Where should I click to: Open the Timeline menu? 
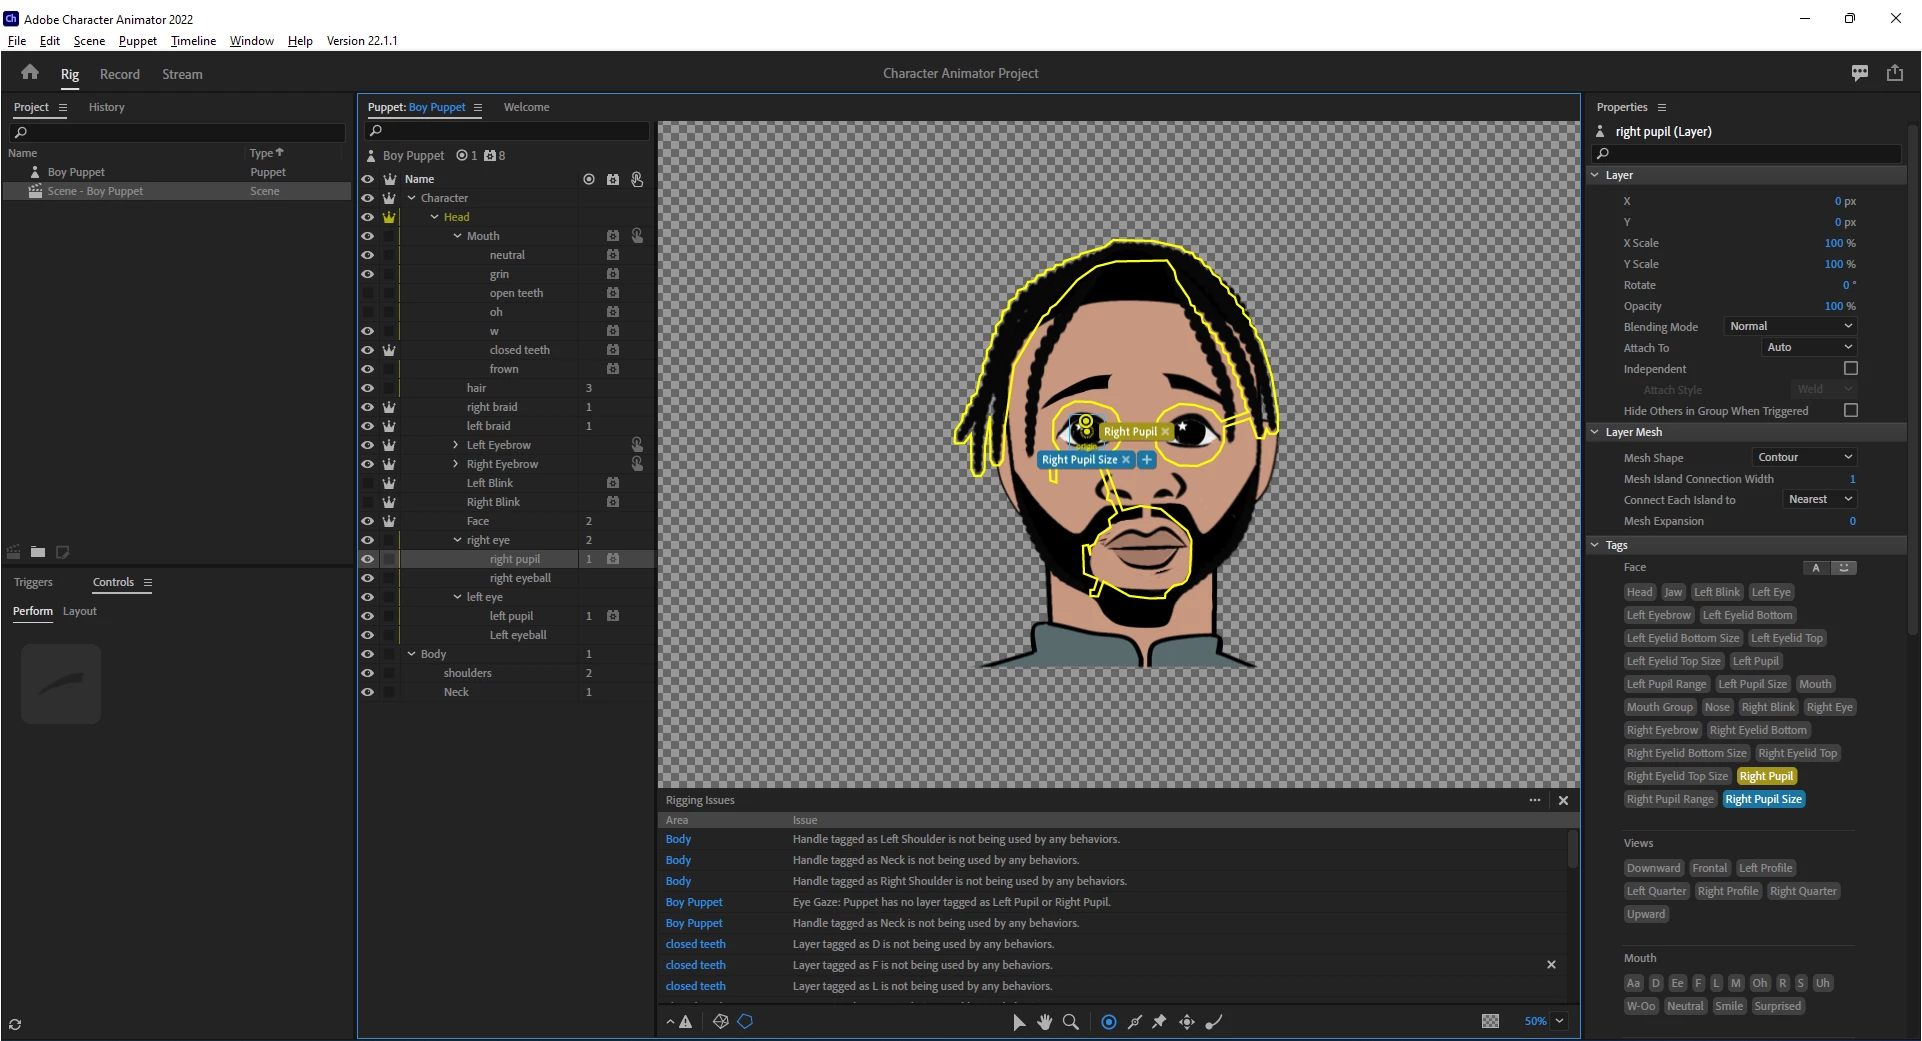193,41
